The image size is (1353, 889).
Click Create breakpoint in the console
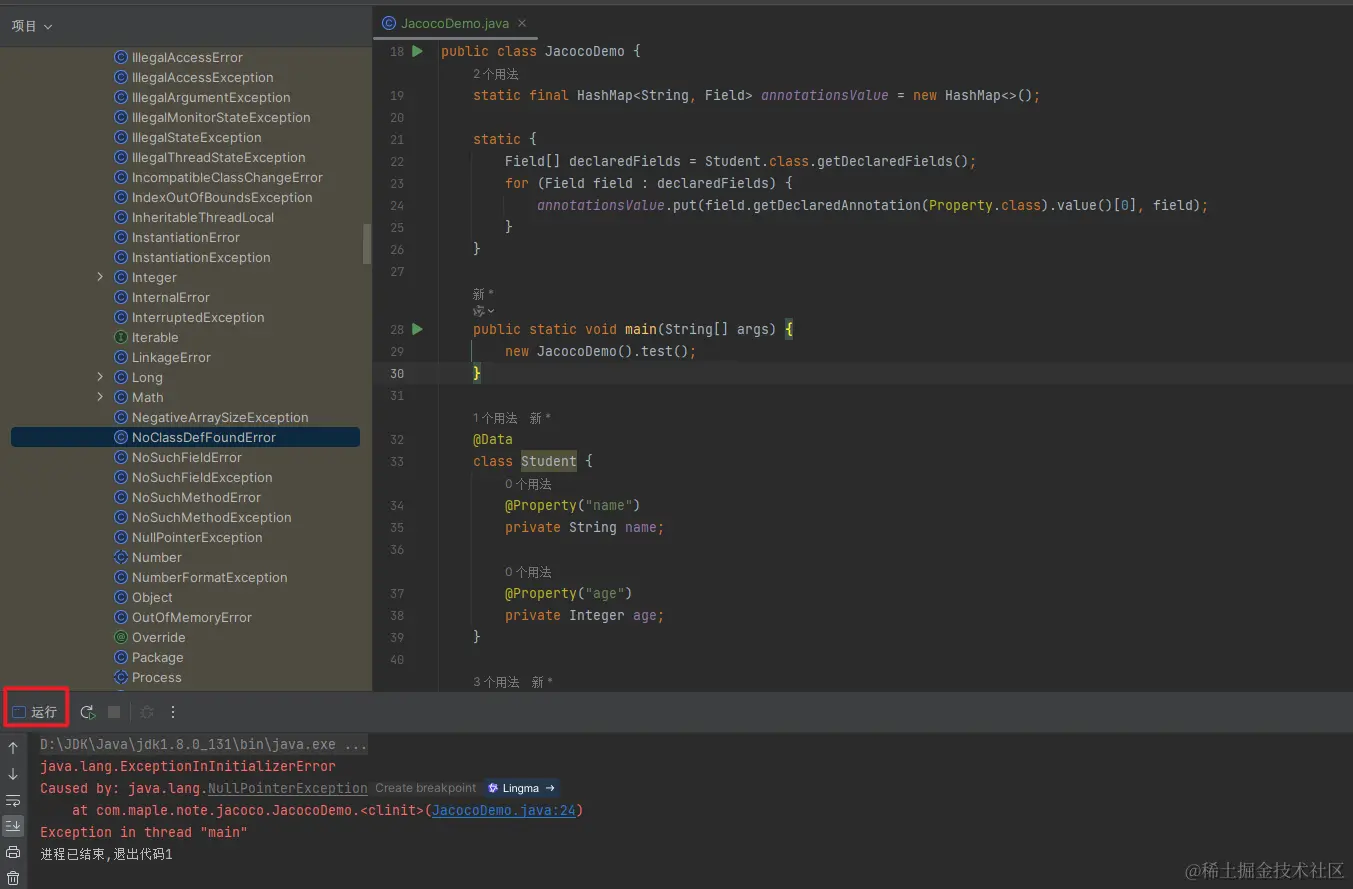pos(426,789)
